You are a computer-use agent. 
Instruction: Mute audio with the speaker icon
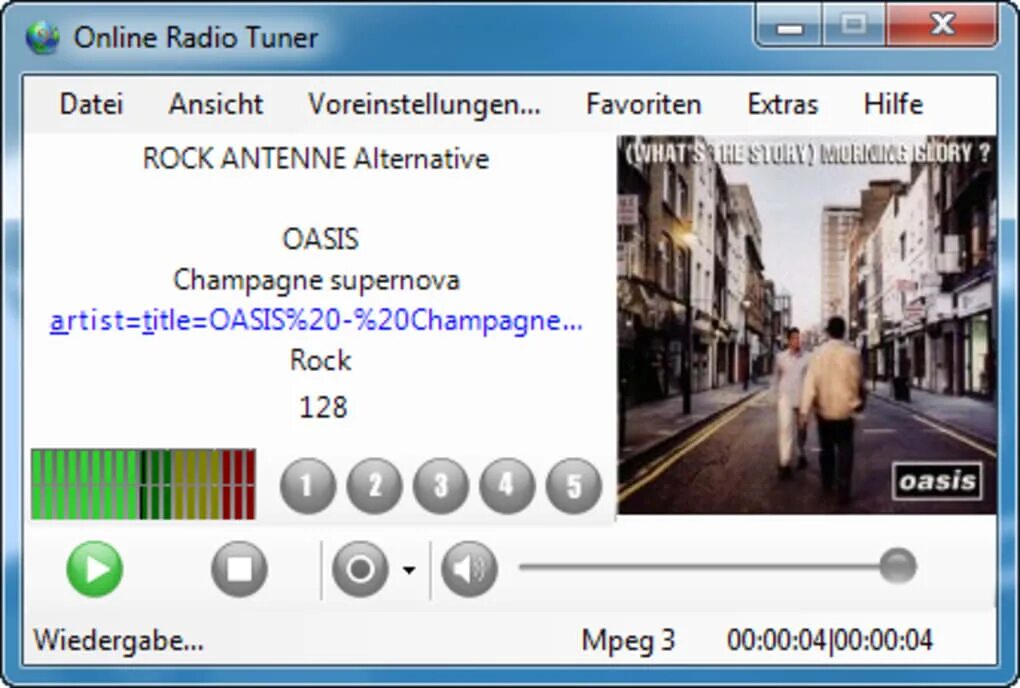click(x=469, y=569)
